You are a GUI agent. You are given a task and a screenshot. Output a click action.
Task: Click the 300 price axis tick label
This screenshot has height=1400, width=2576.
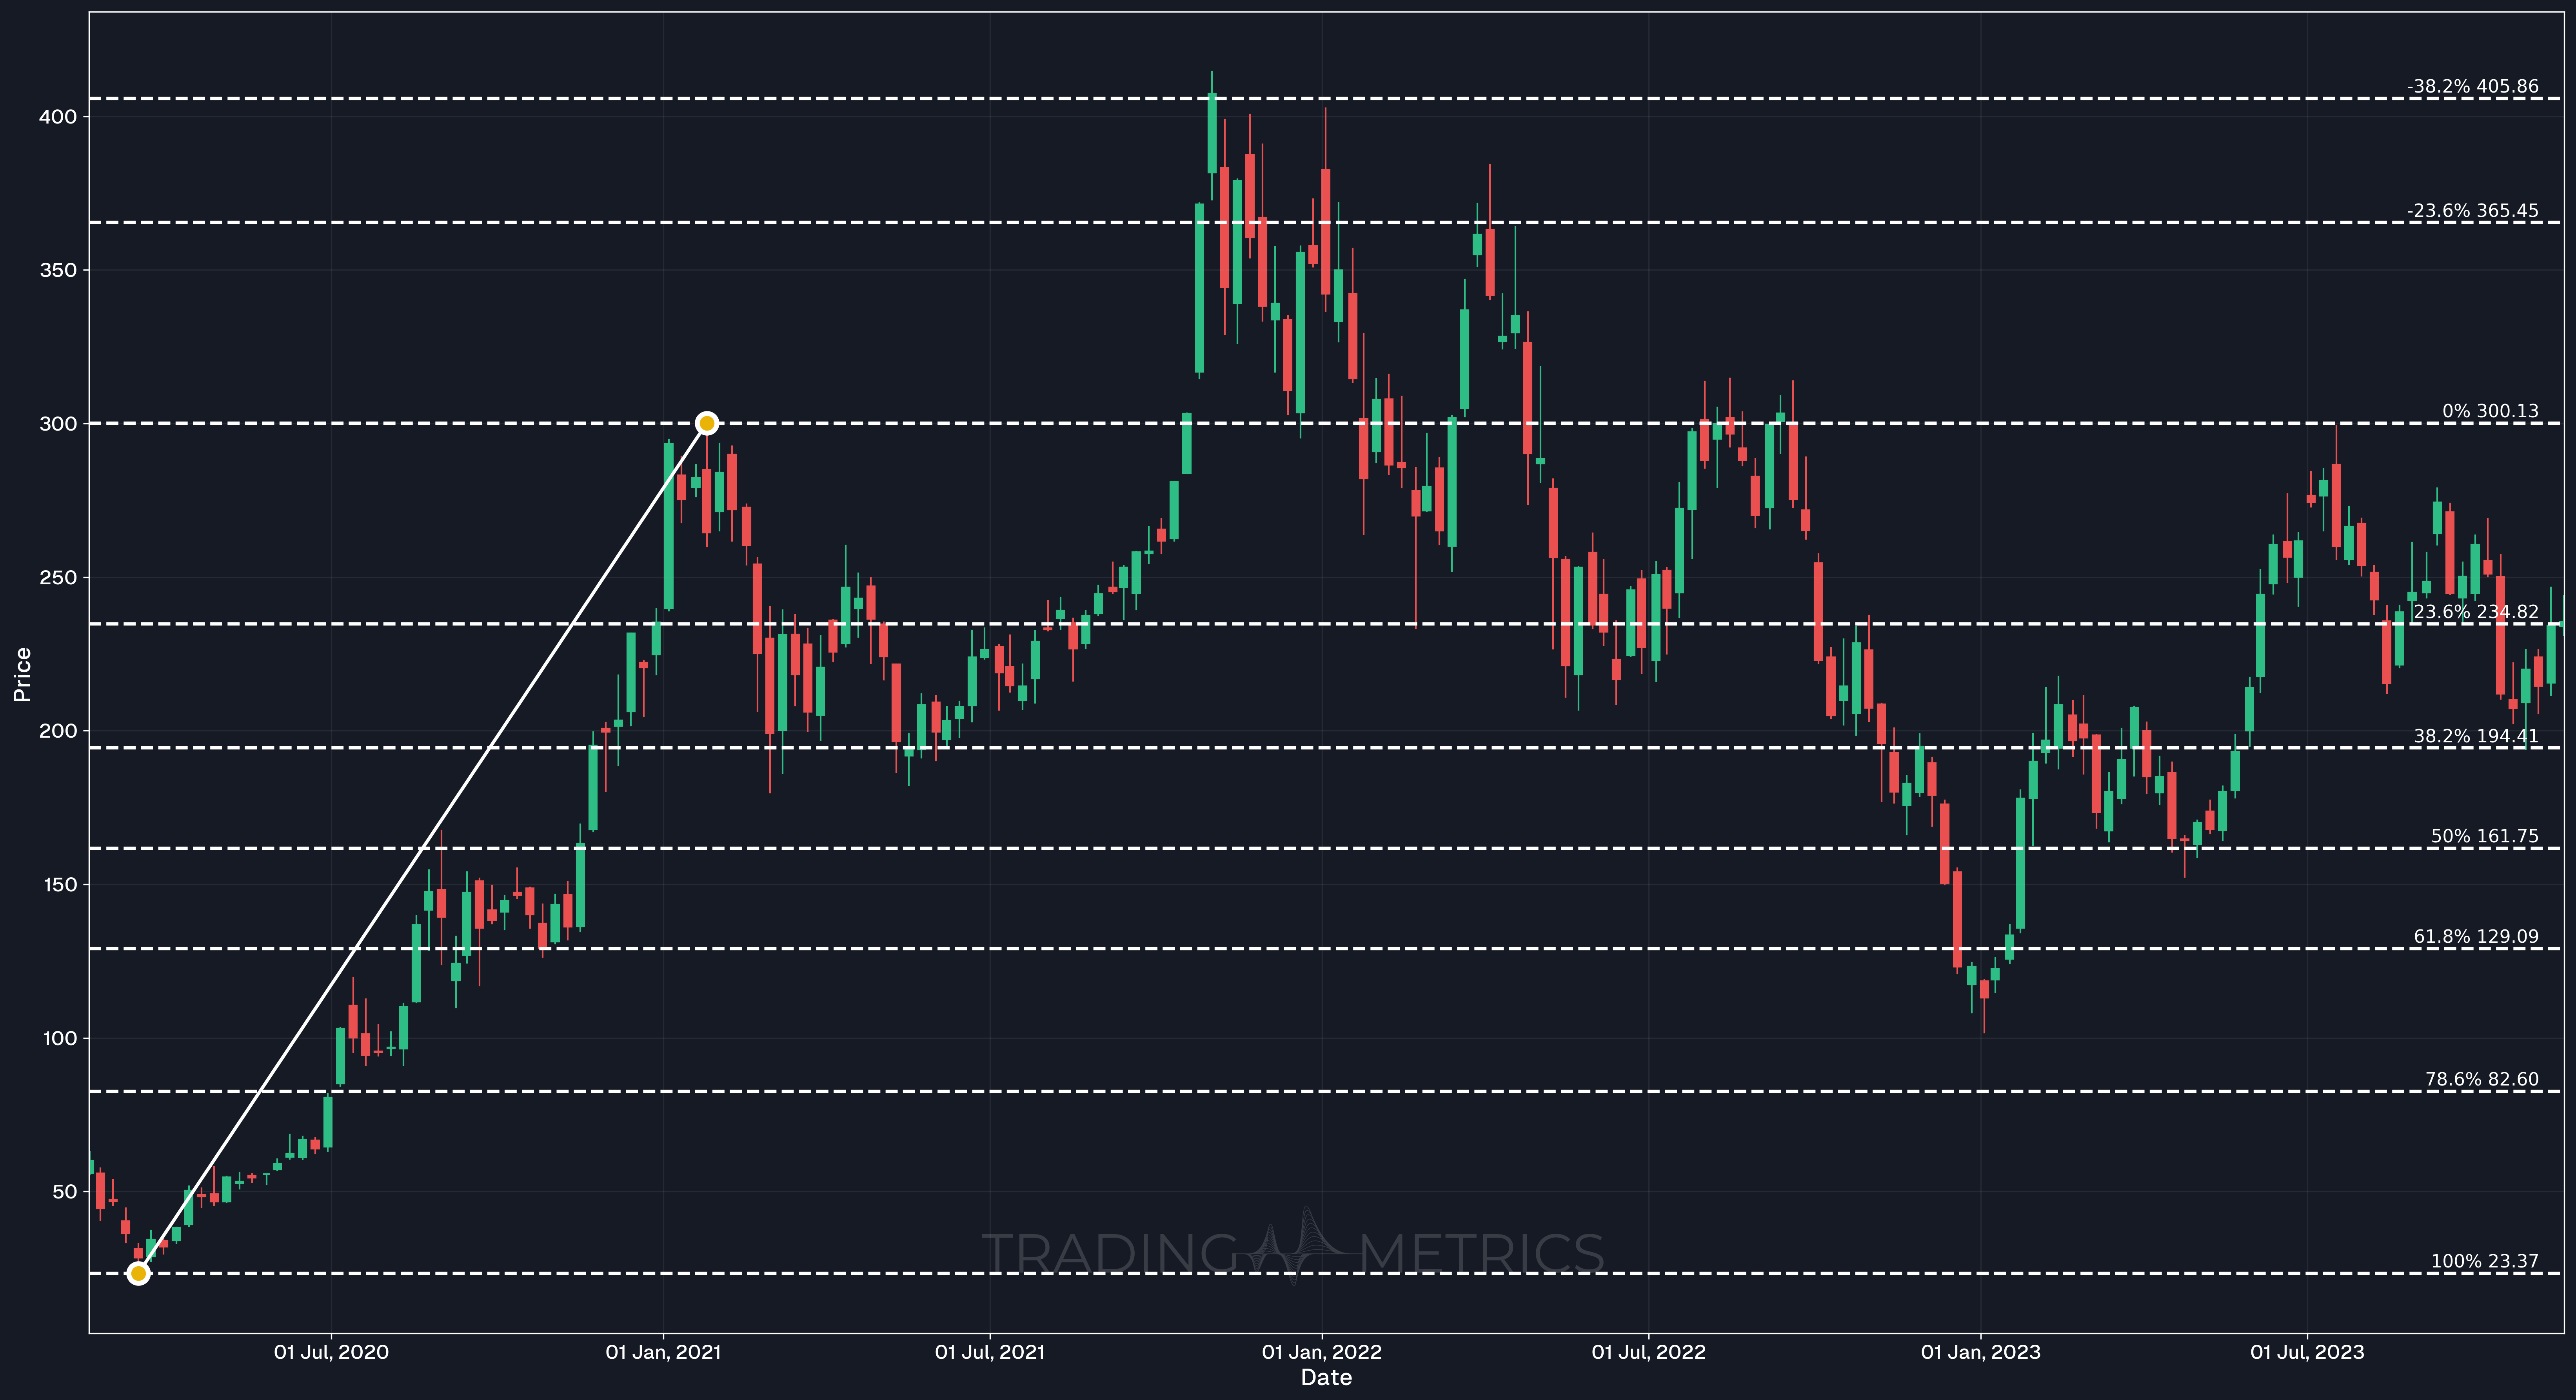[58, 424]
